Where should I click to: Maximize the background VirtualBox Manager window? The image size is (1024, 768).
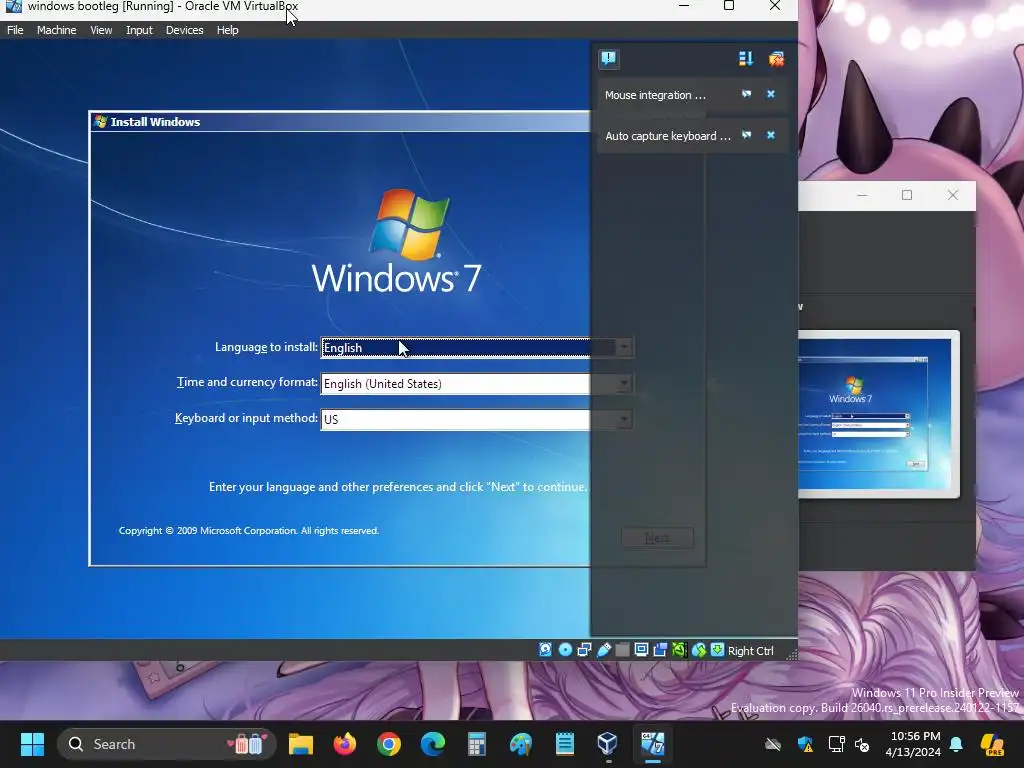[x=906, y=195]
